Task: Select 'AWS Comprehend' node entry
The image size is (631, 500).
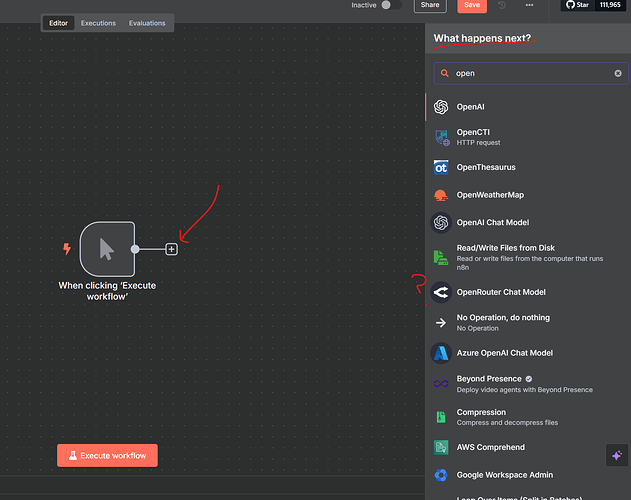Action: (528, 447)
